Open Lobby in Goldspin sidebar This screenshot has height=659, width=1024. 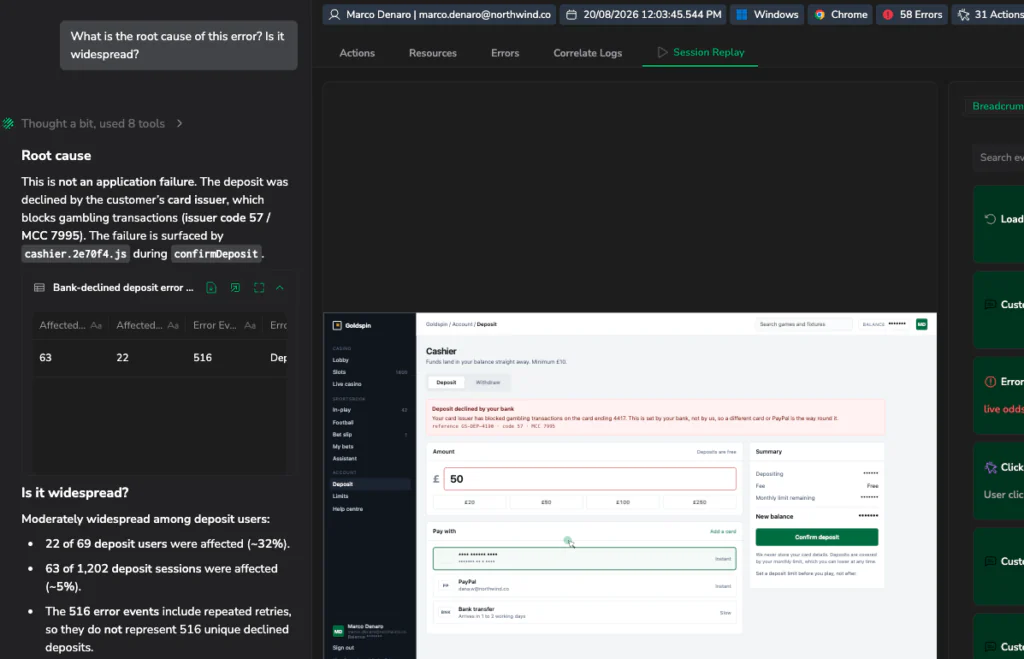[x=340, y=360]
